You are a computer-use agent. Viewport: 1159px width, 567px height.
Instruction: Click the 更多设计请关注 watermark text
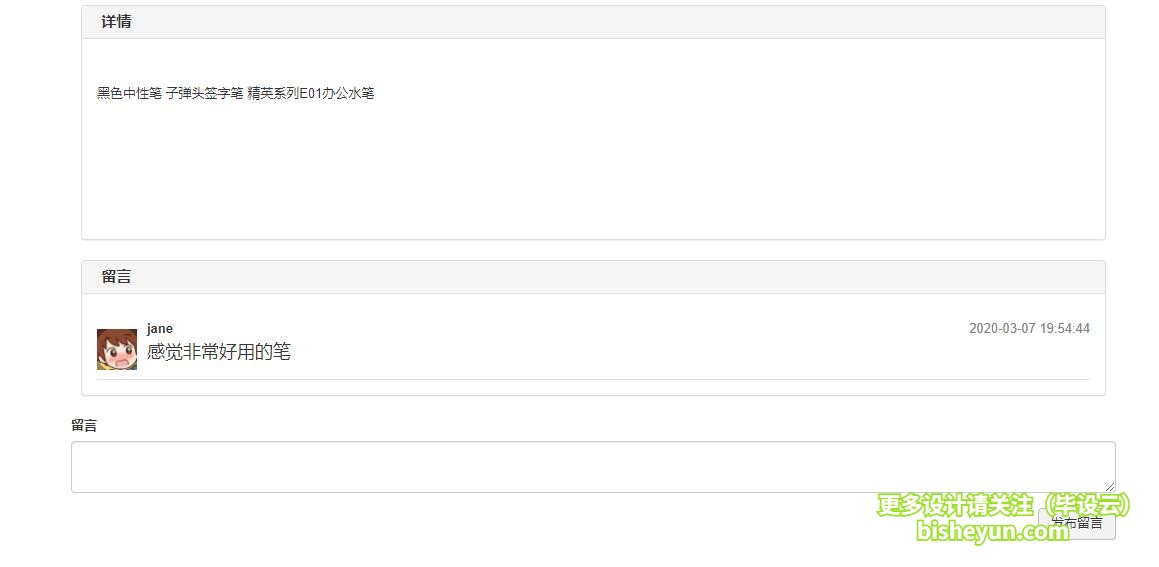tap(955, 506)
